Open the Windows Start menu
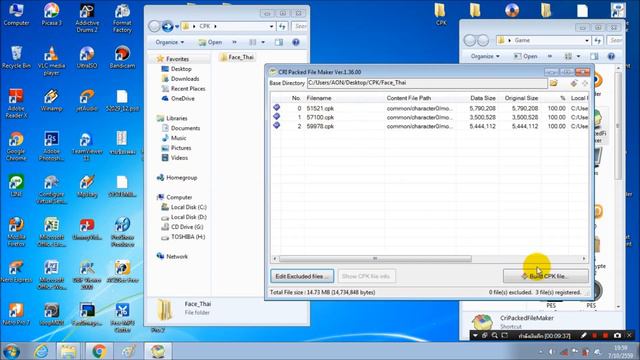Viewport: 640px width, 360px height. [x=11, y=351]
